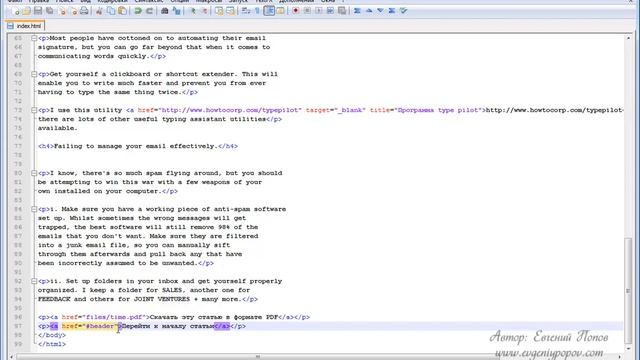Click the horizontal scrollbar right arrow

click(620, 357)
